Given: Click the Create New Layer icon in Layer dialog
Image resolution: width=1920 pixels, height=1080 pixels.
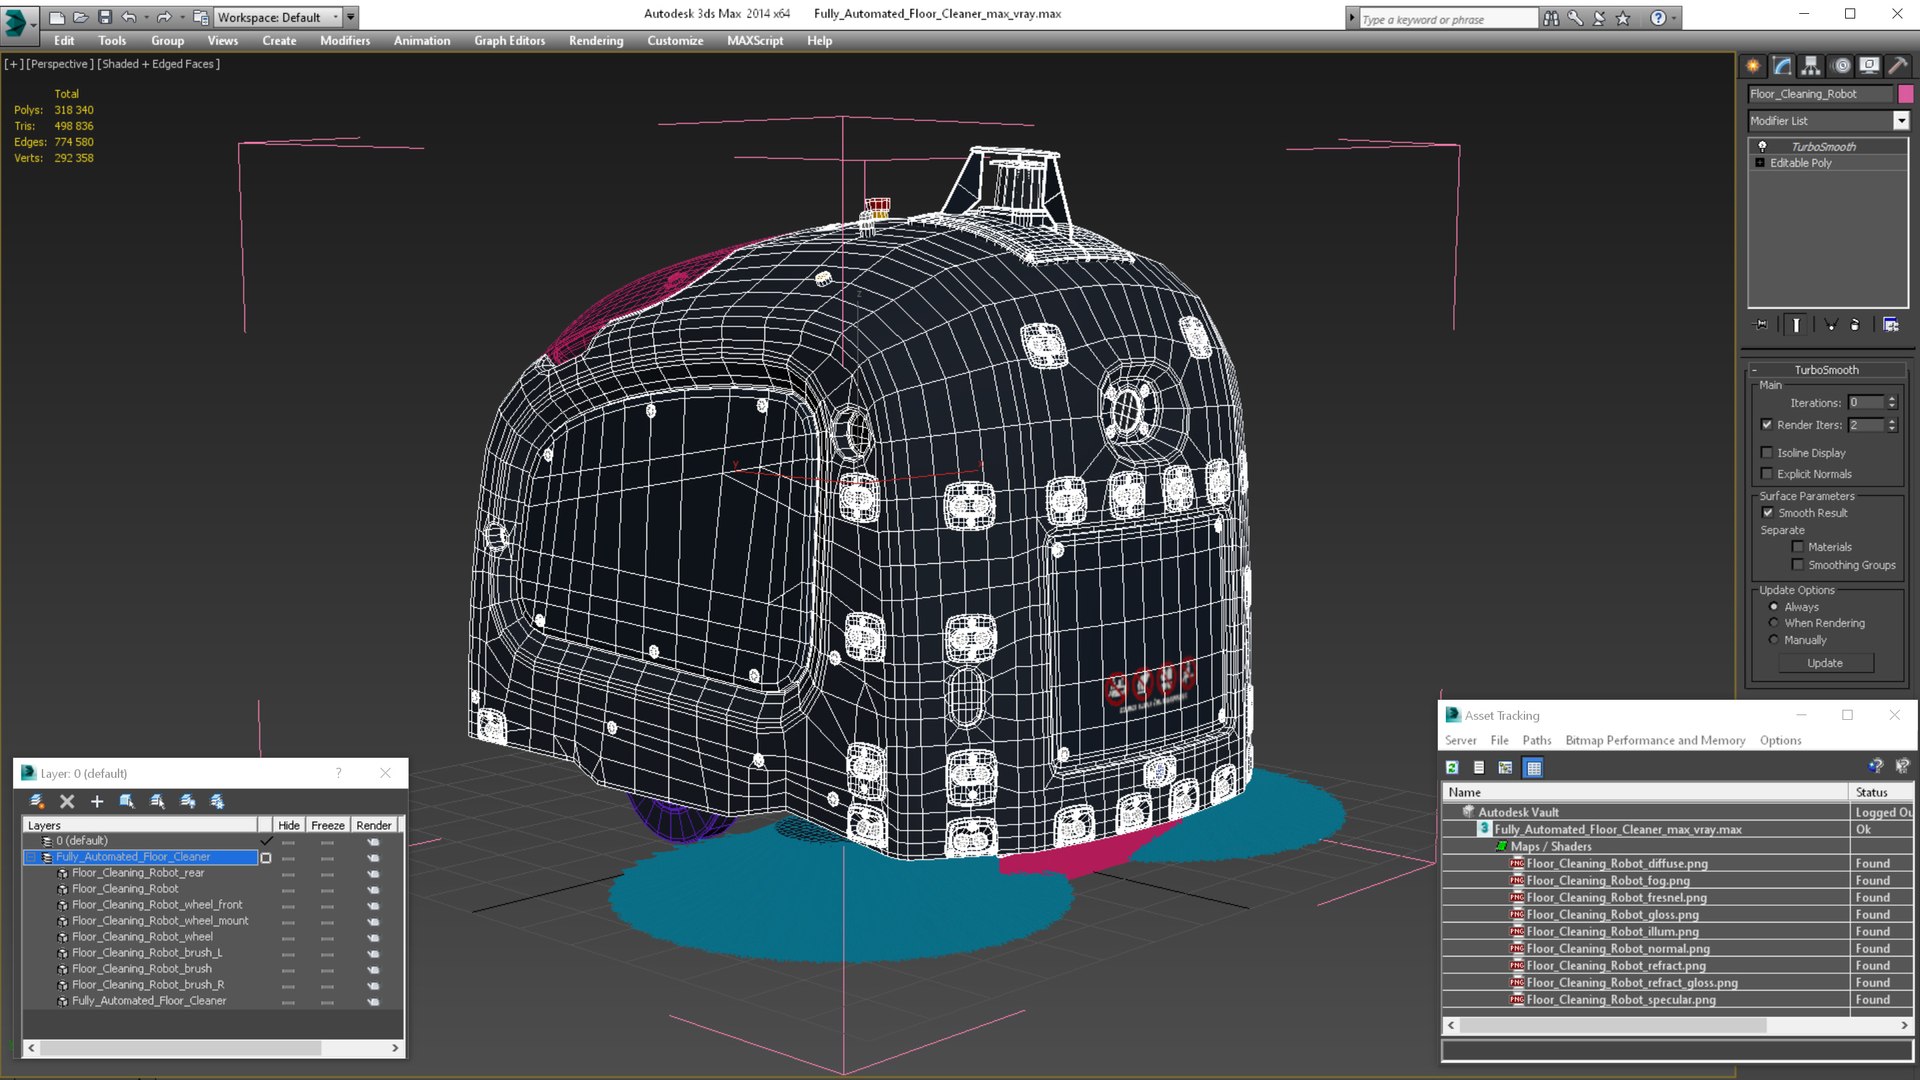Looking at the screenshot, I should click(37, 801).
